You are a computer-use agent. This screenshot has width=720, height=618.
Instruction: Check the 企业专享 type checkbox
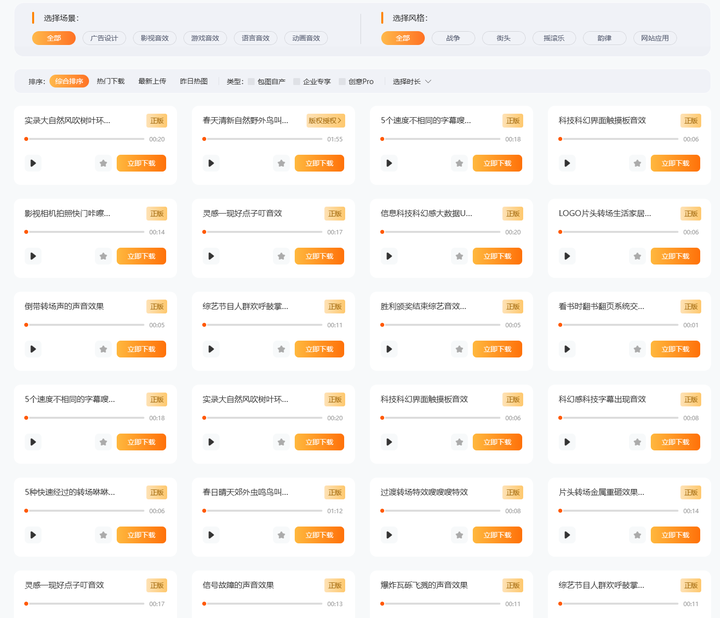point(297,81)
